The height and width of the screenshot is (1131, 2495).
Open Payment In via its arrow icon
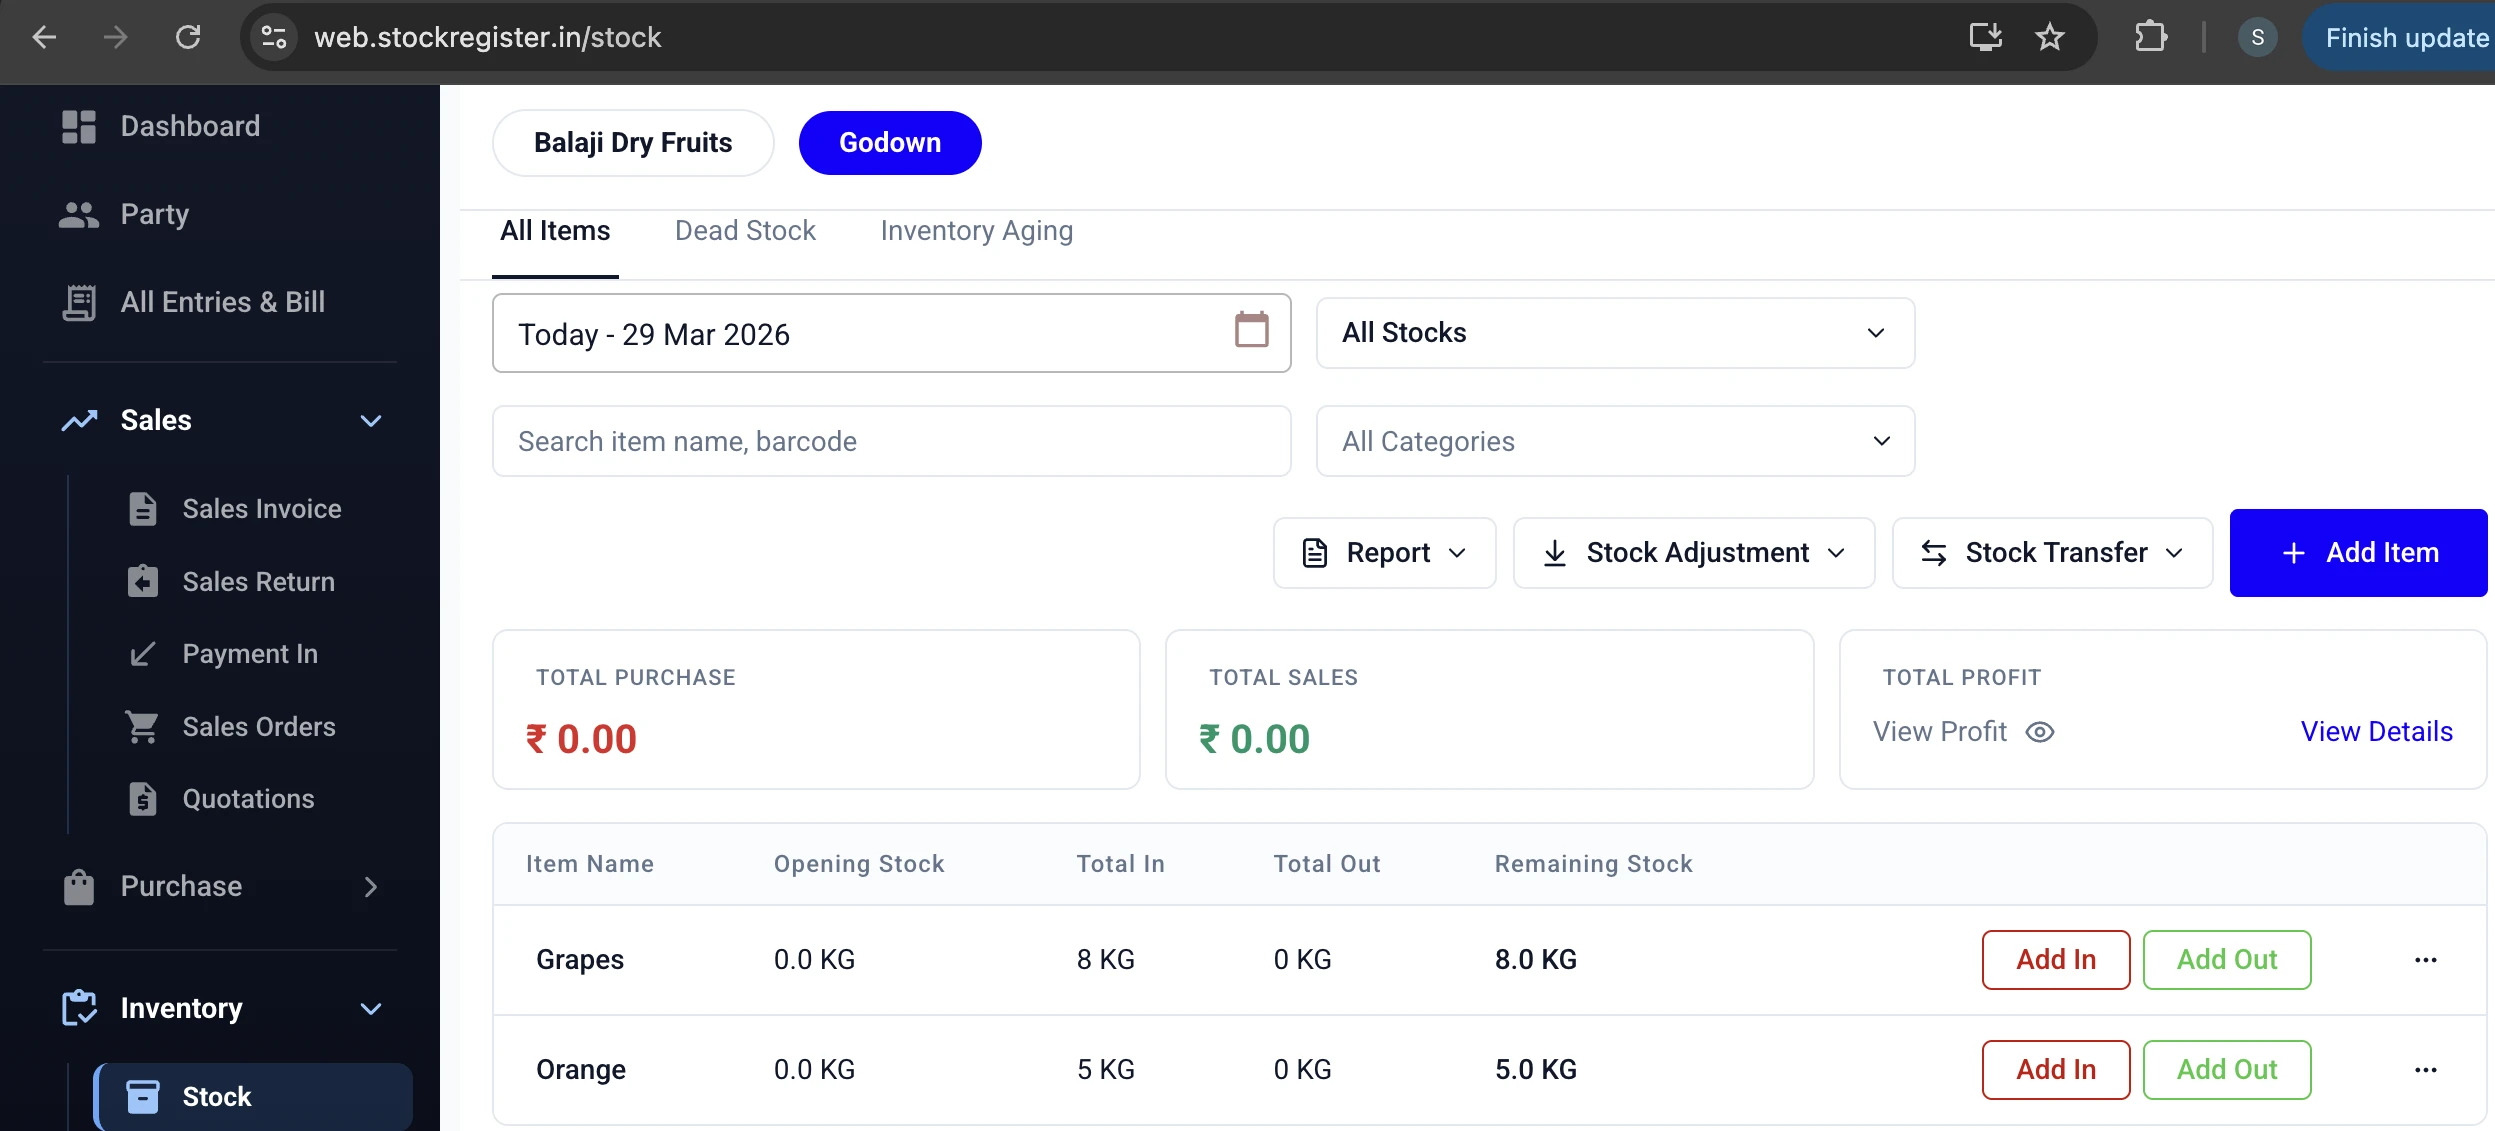(143, 653)
